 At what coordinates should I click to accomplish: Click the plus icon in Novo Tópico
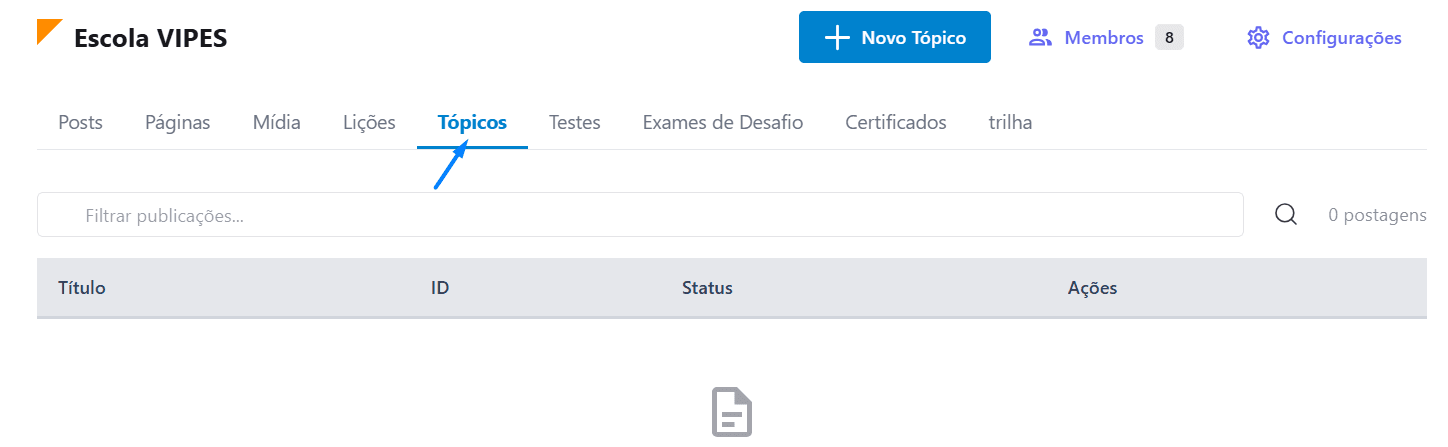click(x=836, y=38)
